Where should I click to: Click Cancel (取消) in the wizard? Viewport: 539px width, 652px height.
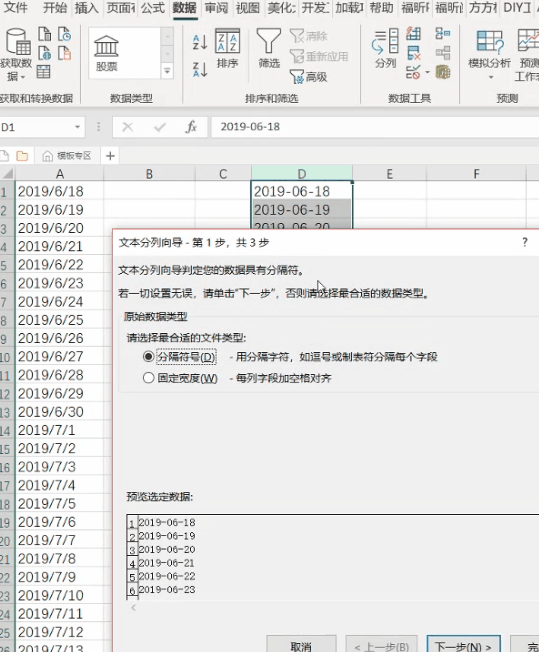coord(301,645)
